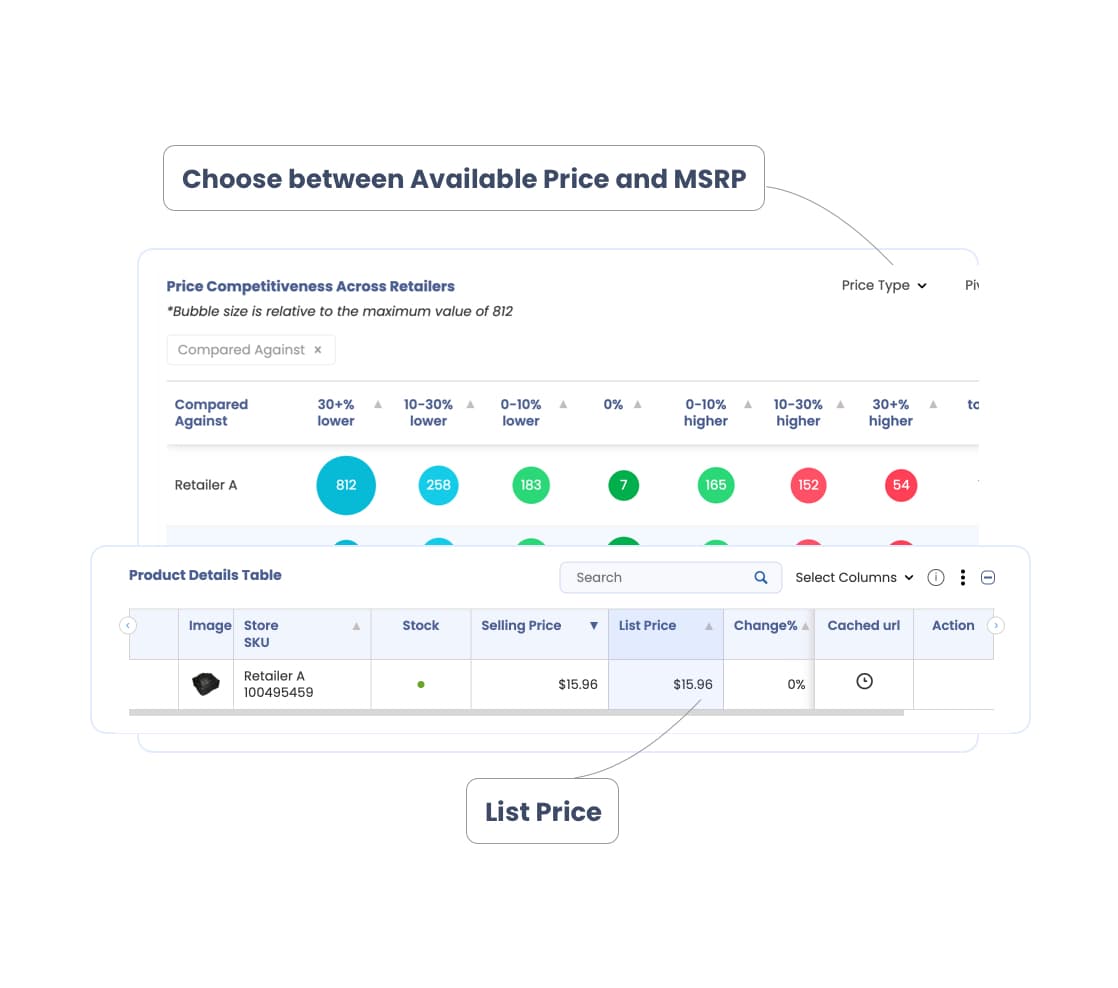1118x988 pixels.
Task: Click the Change% column header
Action: [x=765, y=626]
